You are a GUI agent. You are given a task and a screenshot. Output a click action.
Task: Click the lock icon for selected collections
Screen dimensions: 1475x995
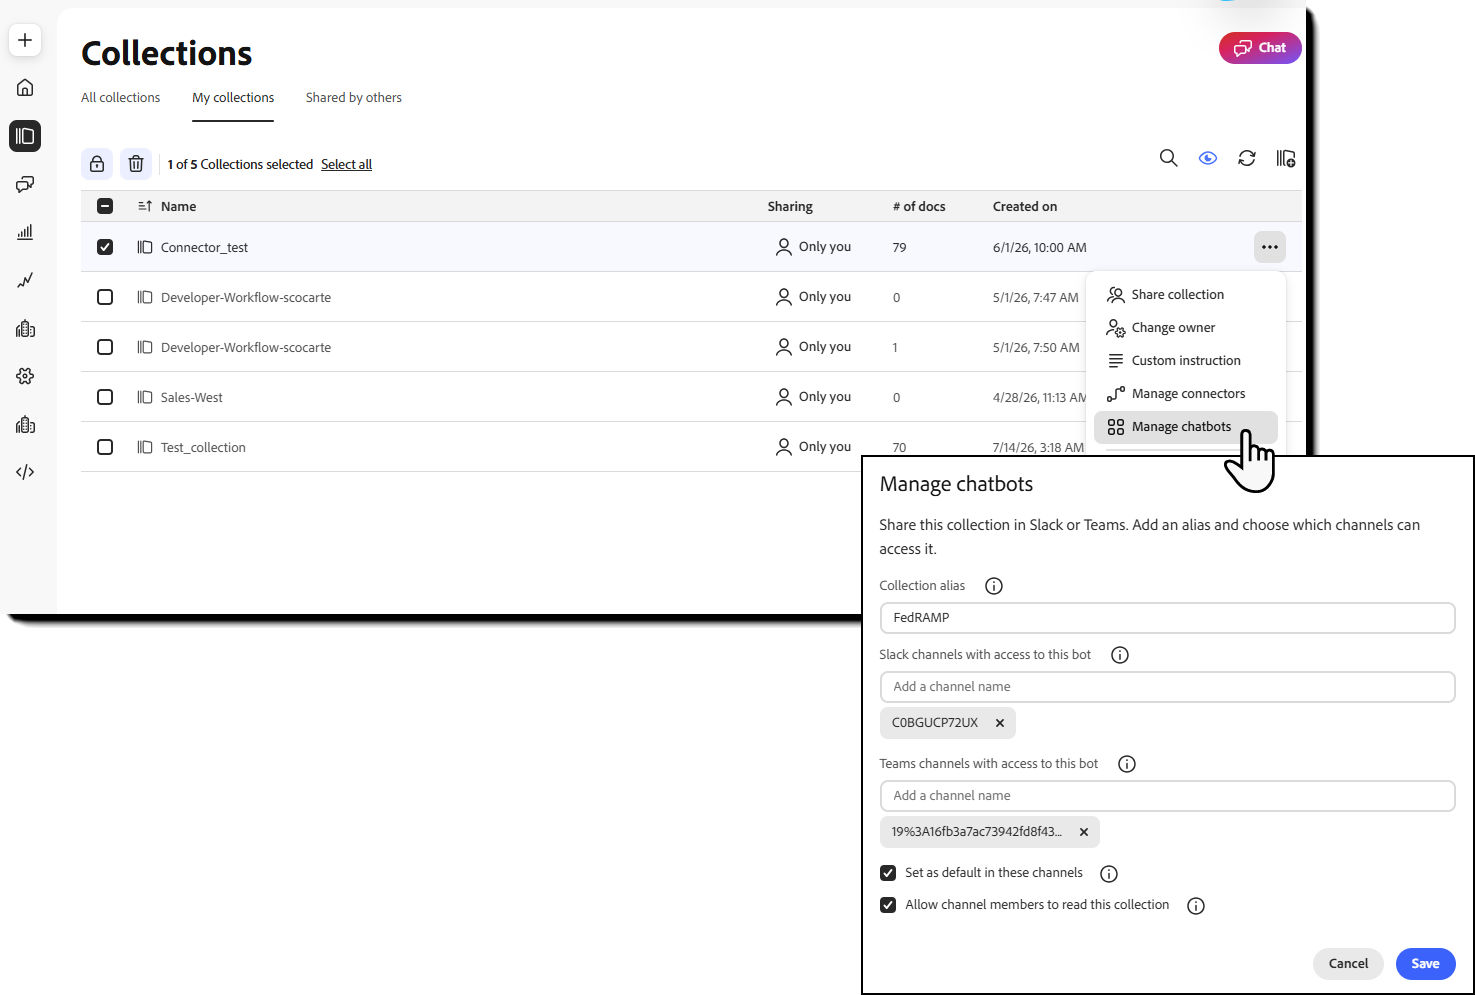point(97,164)
